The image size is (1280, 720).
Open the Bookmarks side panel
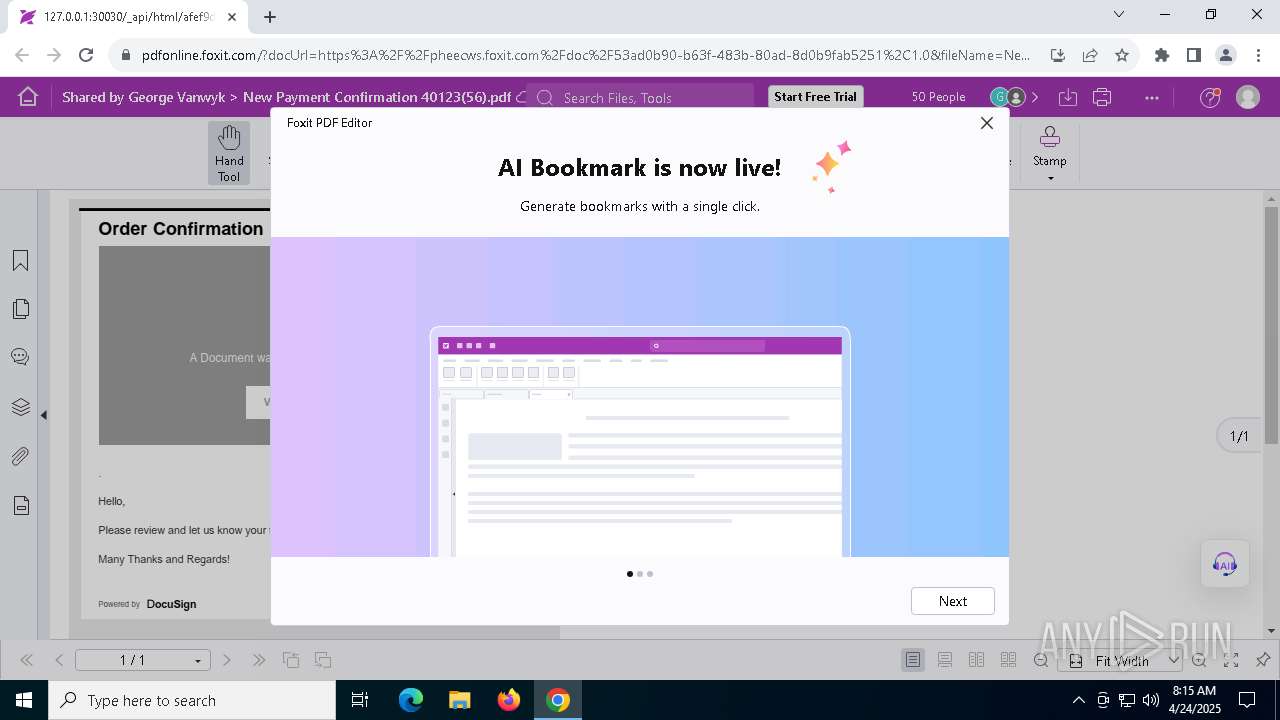20,261
